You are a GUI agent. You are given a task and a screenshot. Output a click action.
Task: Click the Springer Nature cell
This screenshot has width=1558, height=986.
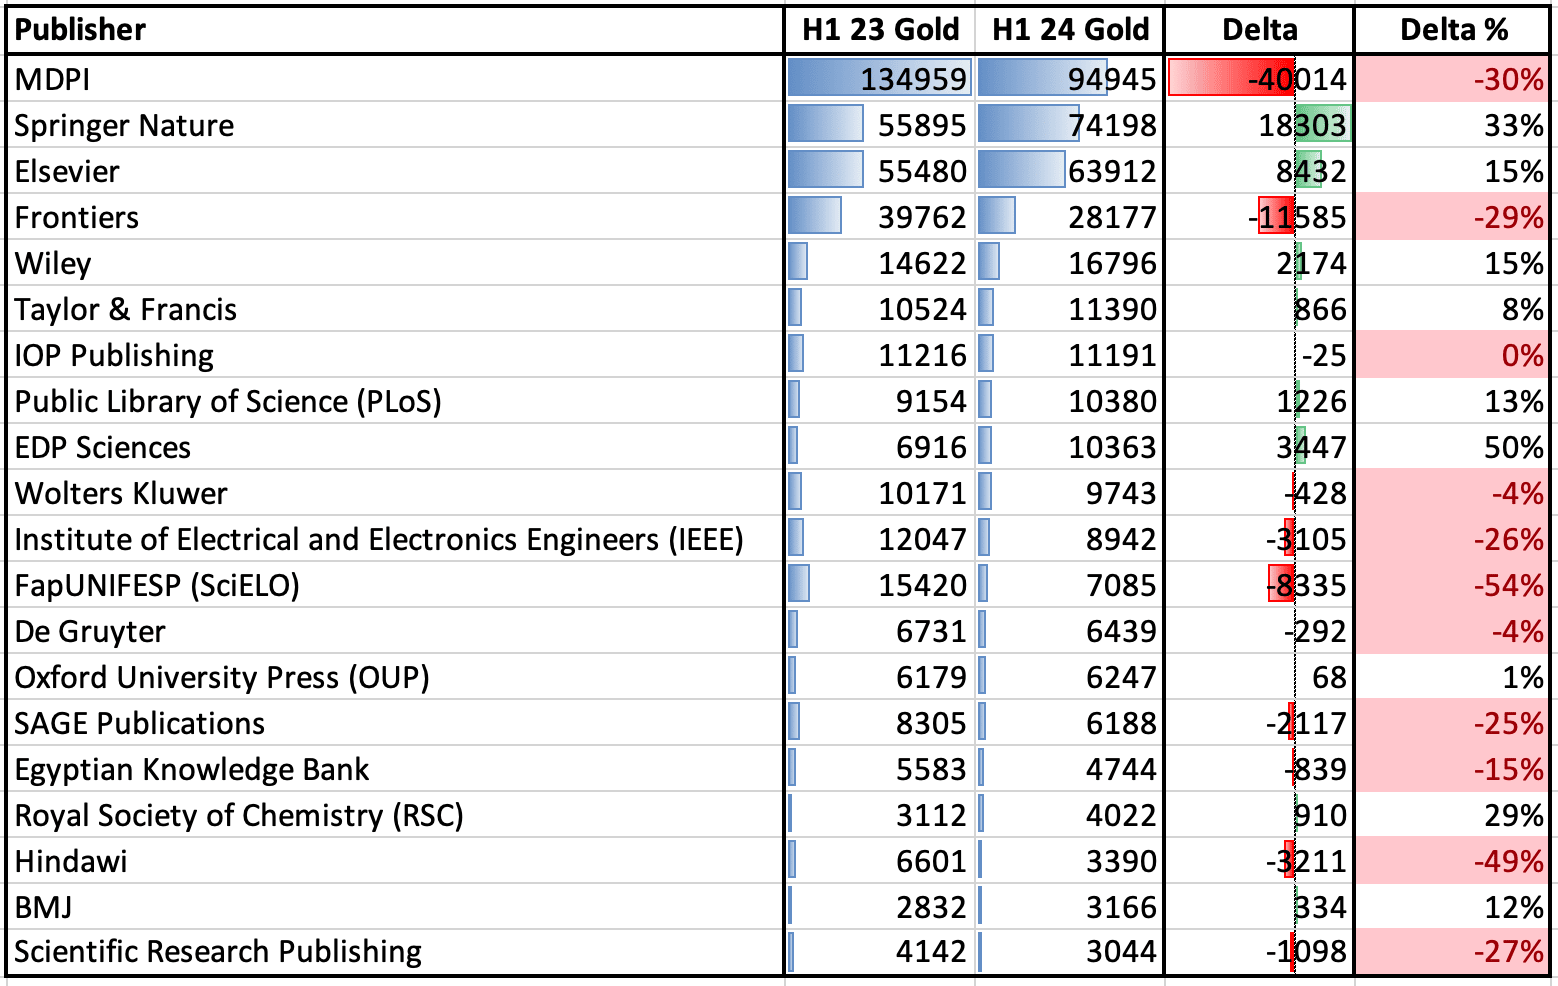pyautogui.click(x=395, y=124)
